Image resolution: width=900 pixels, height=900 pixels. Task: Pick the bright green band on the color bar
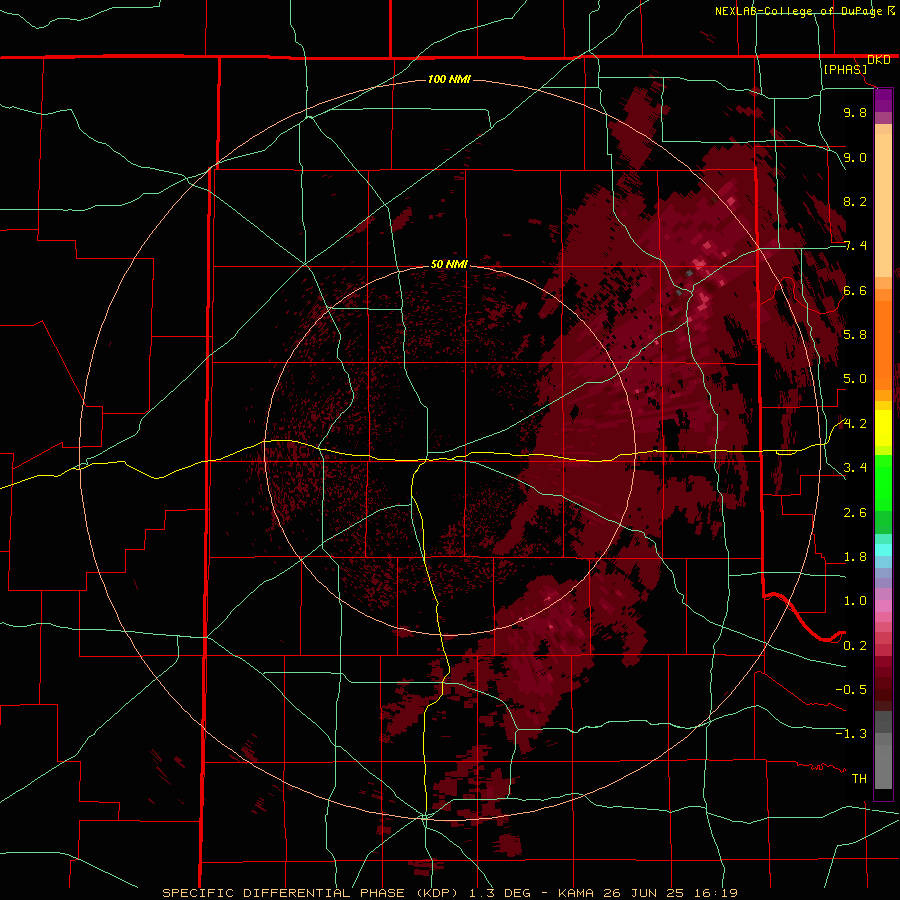pyautogui.click(x=883, y=482)
